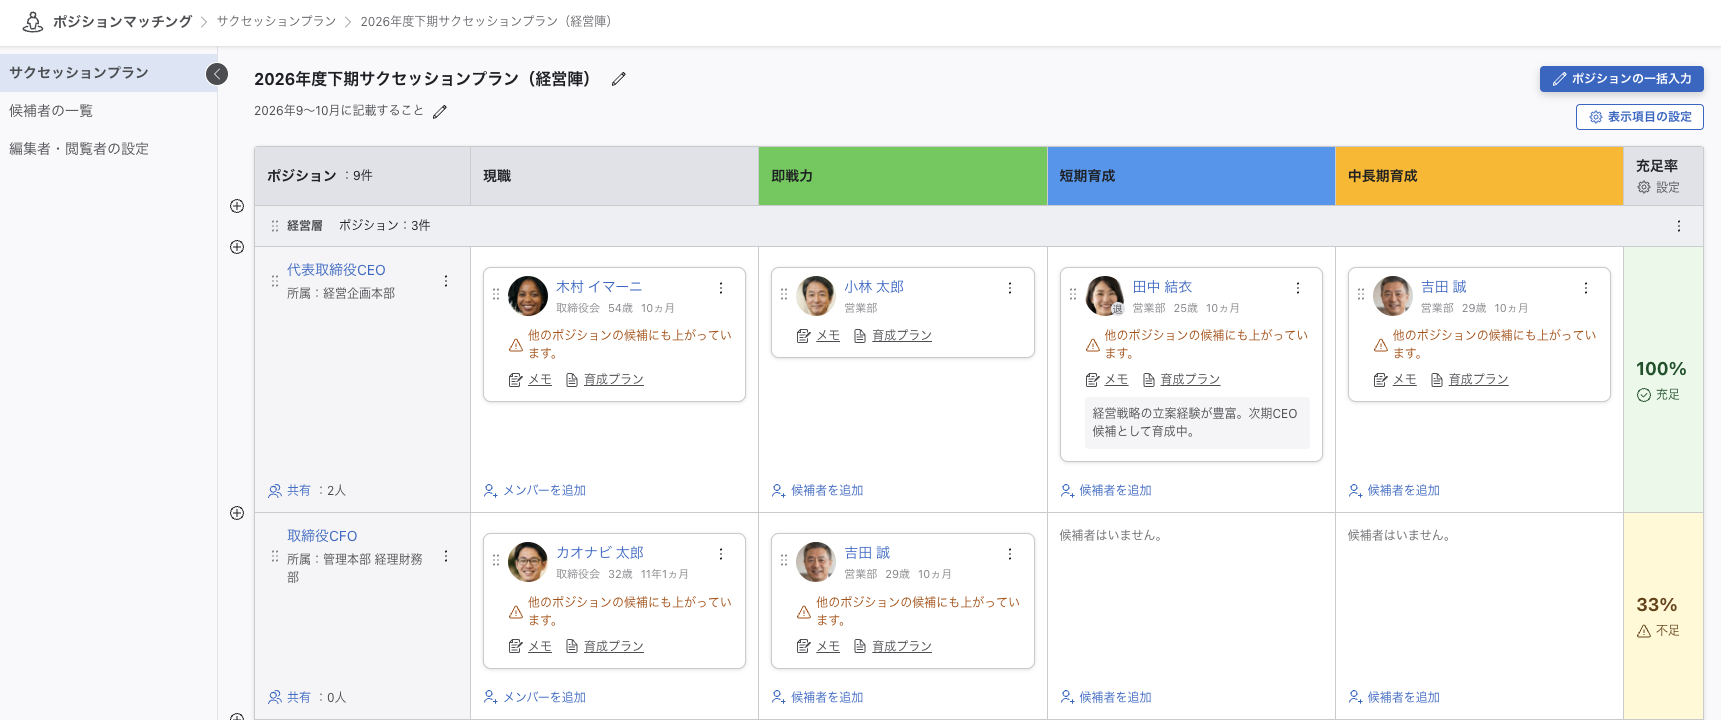Click plus icon above the 経営層 group row
The width and height of the screenshot is (1721, 720).
(x=237, y=206)
